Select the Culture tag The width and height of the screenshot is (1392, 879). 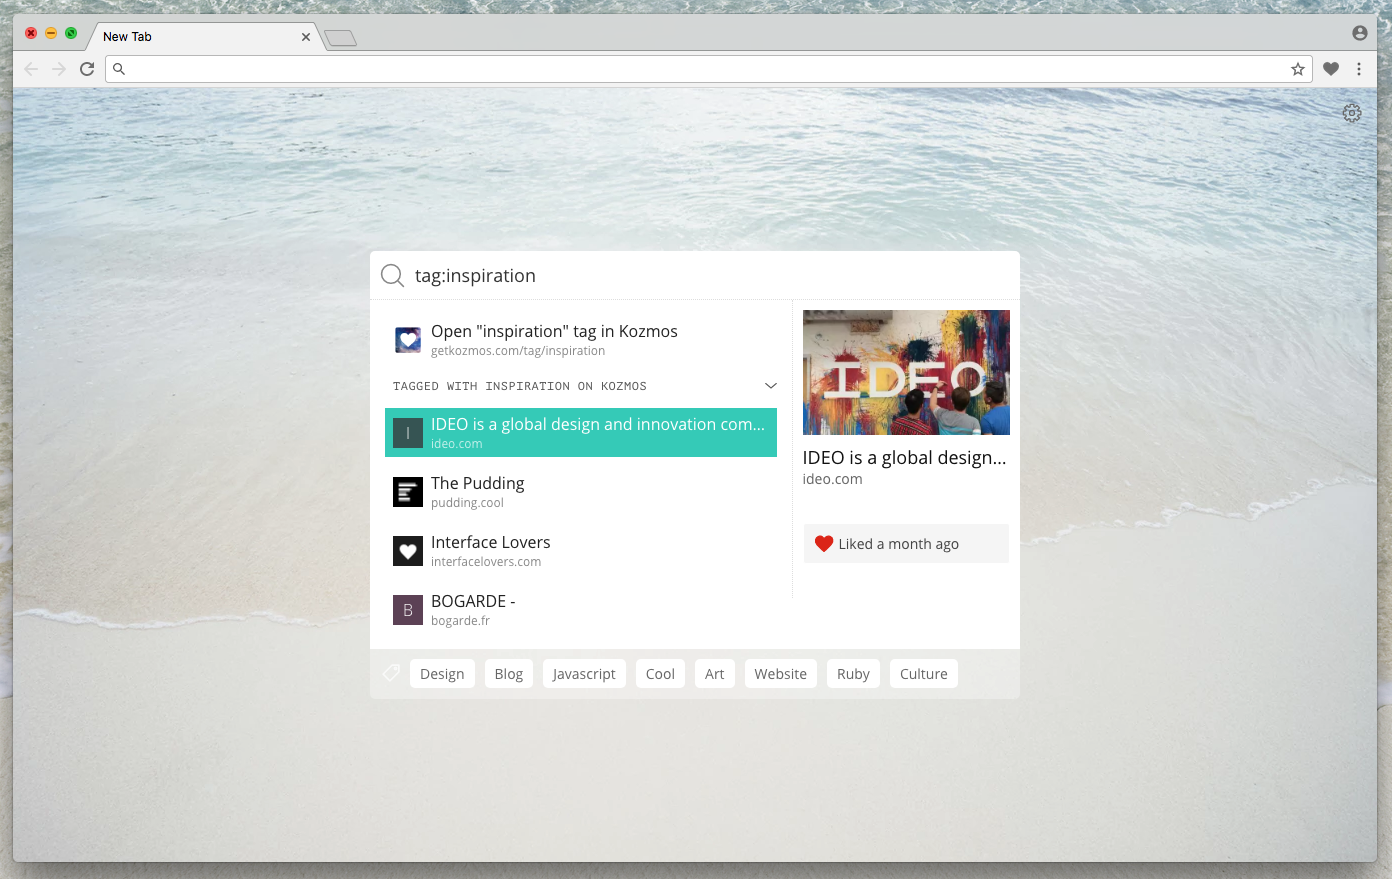pos(924,674)
